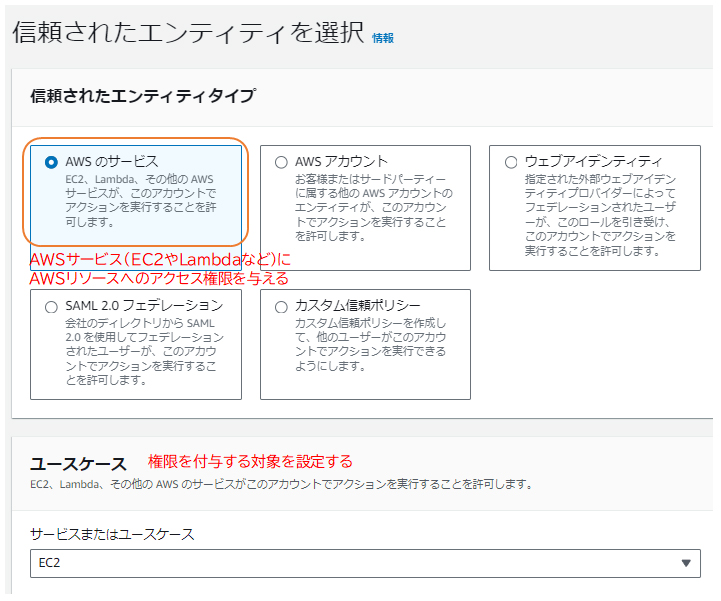Viewport: 721px width, 601px height.
Task: Click the ユースケース section heading
Action: click(x=78, y=464)
